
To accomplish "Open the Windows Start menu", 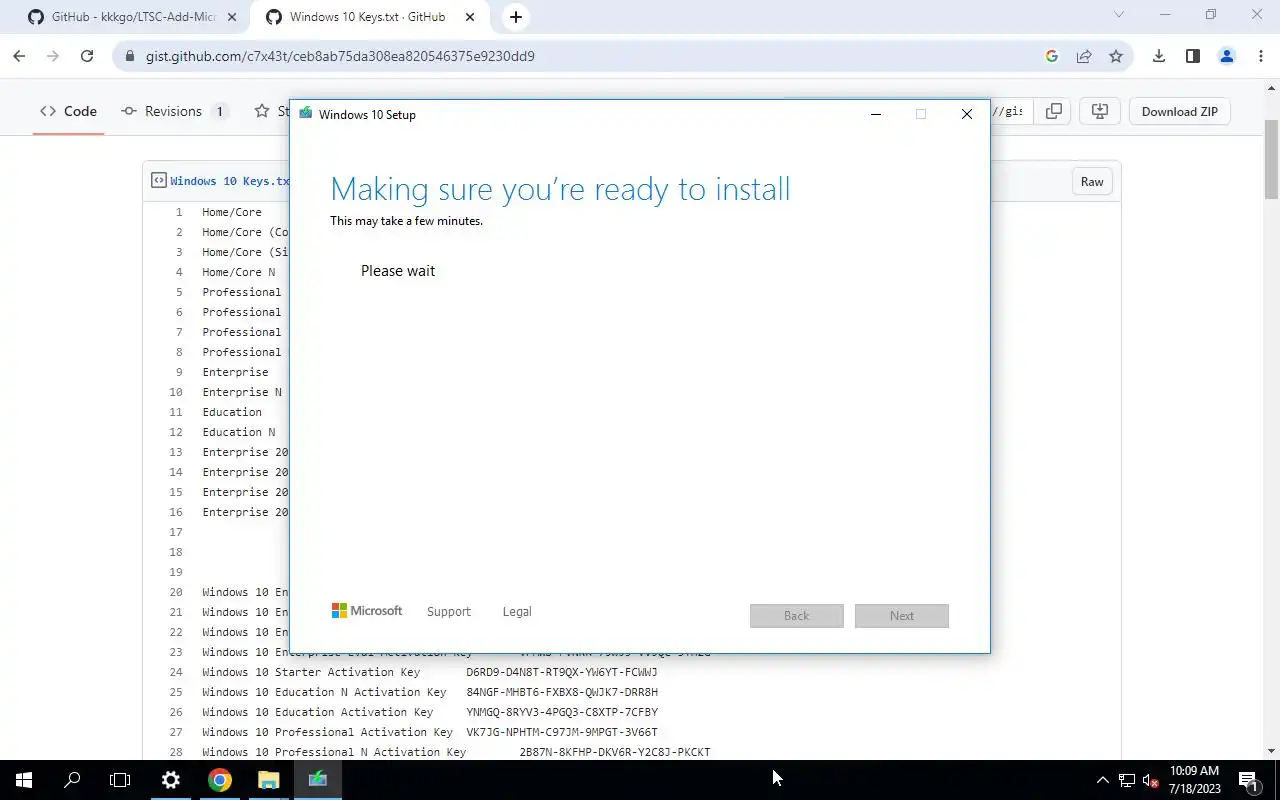I will pyautogui.click(x=24, y=780).
